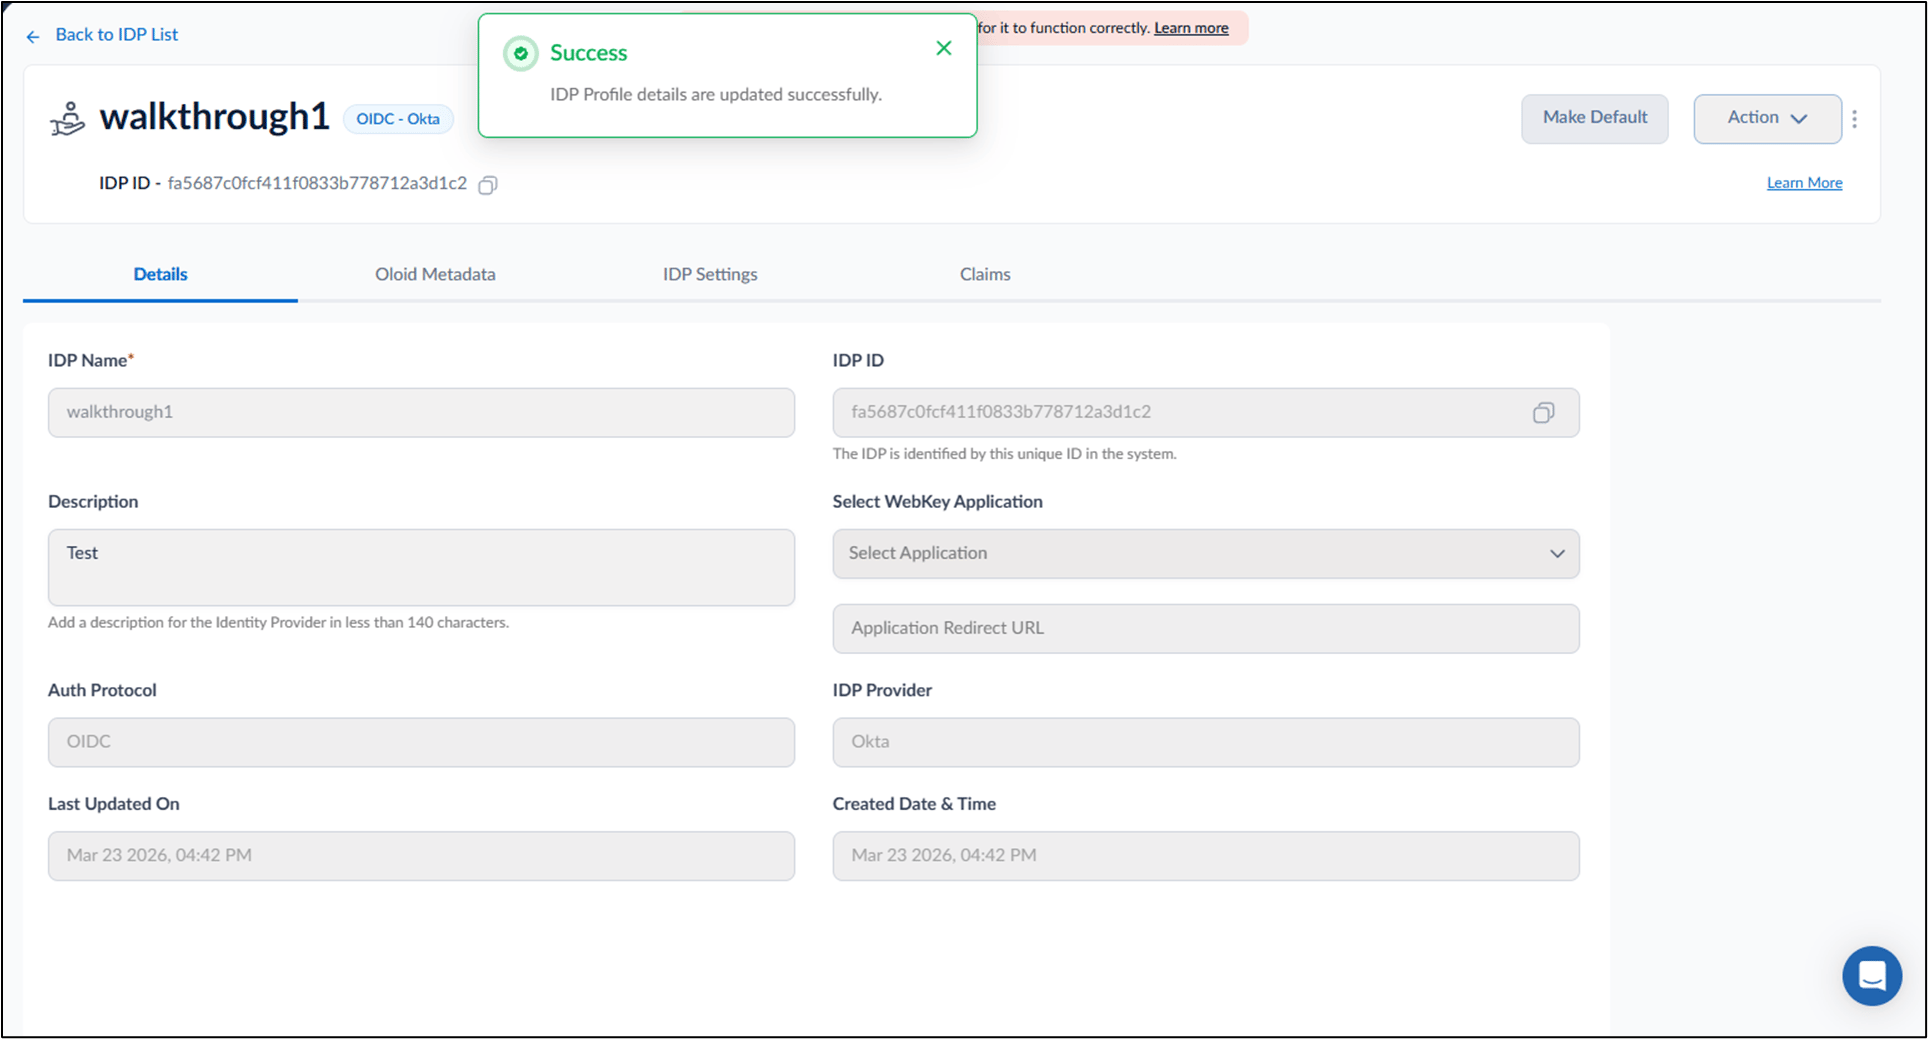This screenshot has height=1039, width=1928.
Task: Click the 'IDP Profile details are updated successfully' message
Action: (716, 95)
